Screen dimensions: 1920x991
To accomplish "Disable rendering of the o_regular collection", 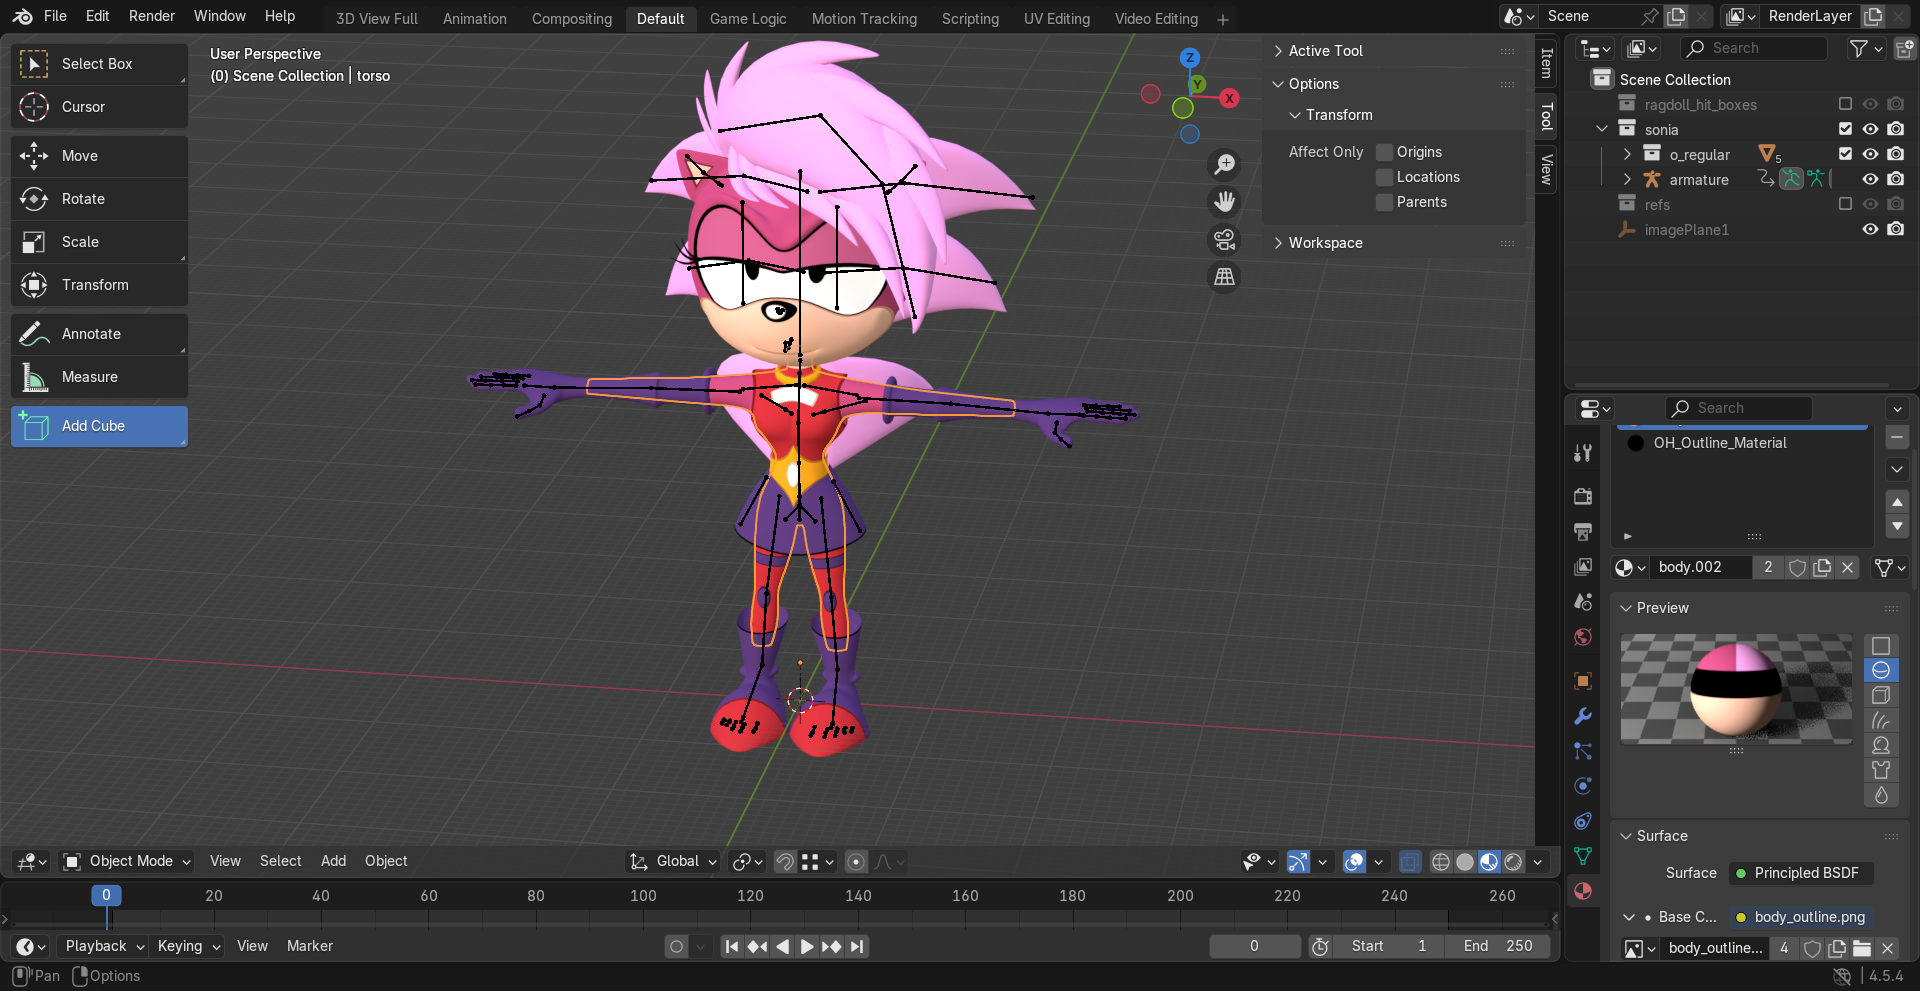I will point(1896,154).
